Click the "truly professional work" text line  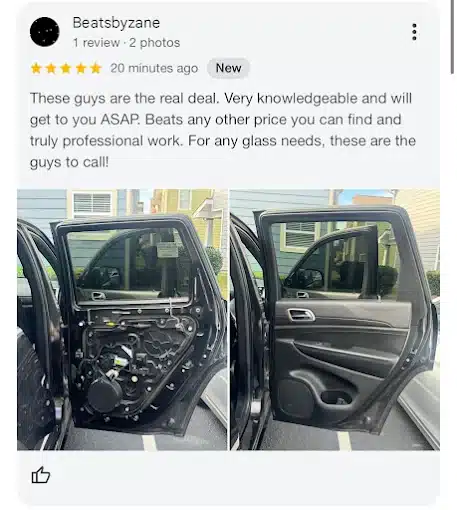tap(107, 141)
